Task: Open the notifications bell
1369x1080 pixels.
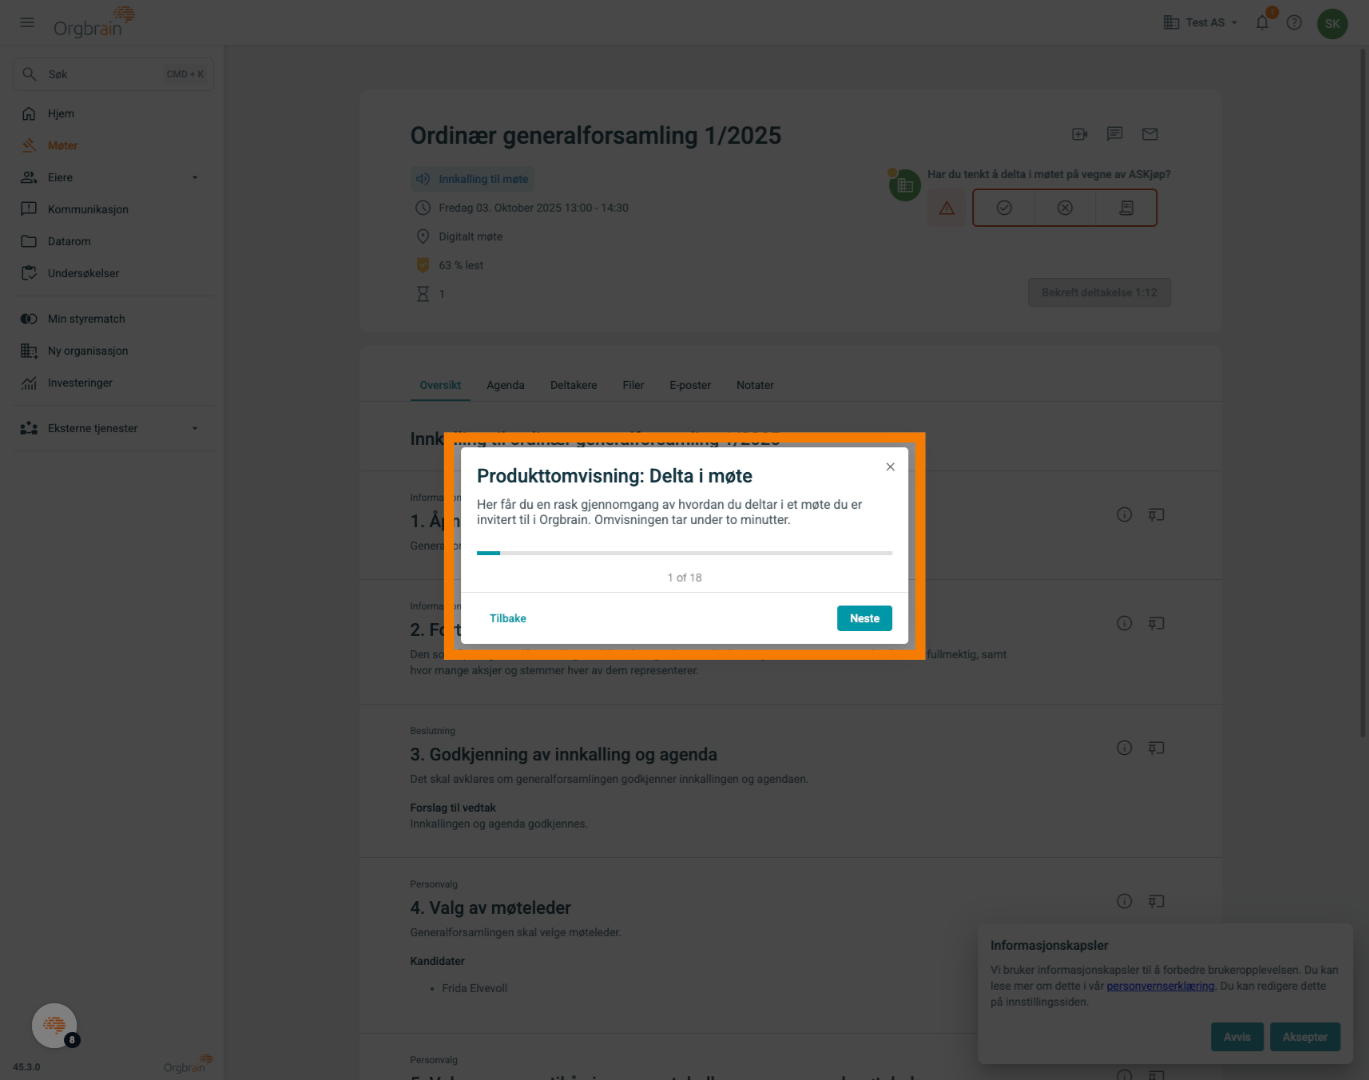Action: coord(1262,22)
